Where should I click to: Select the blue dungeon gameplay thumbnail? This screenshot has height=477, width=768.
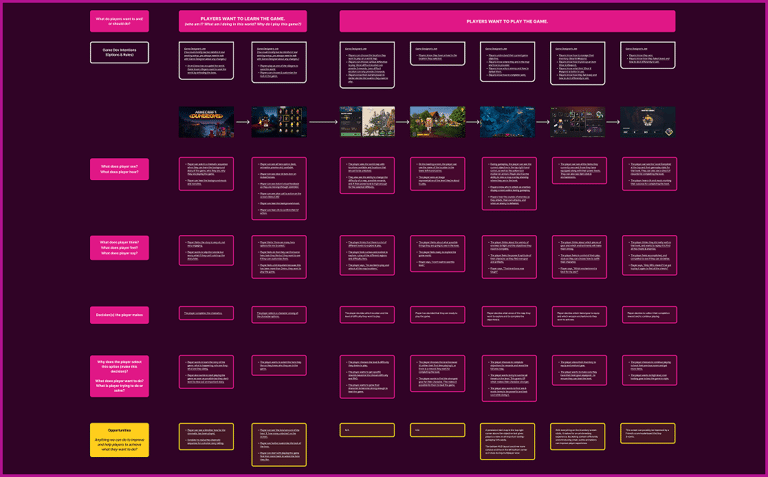[507, 122]
